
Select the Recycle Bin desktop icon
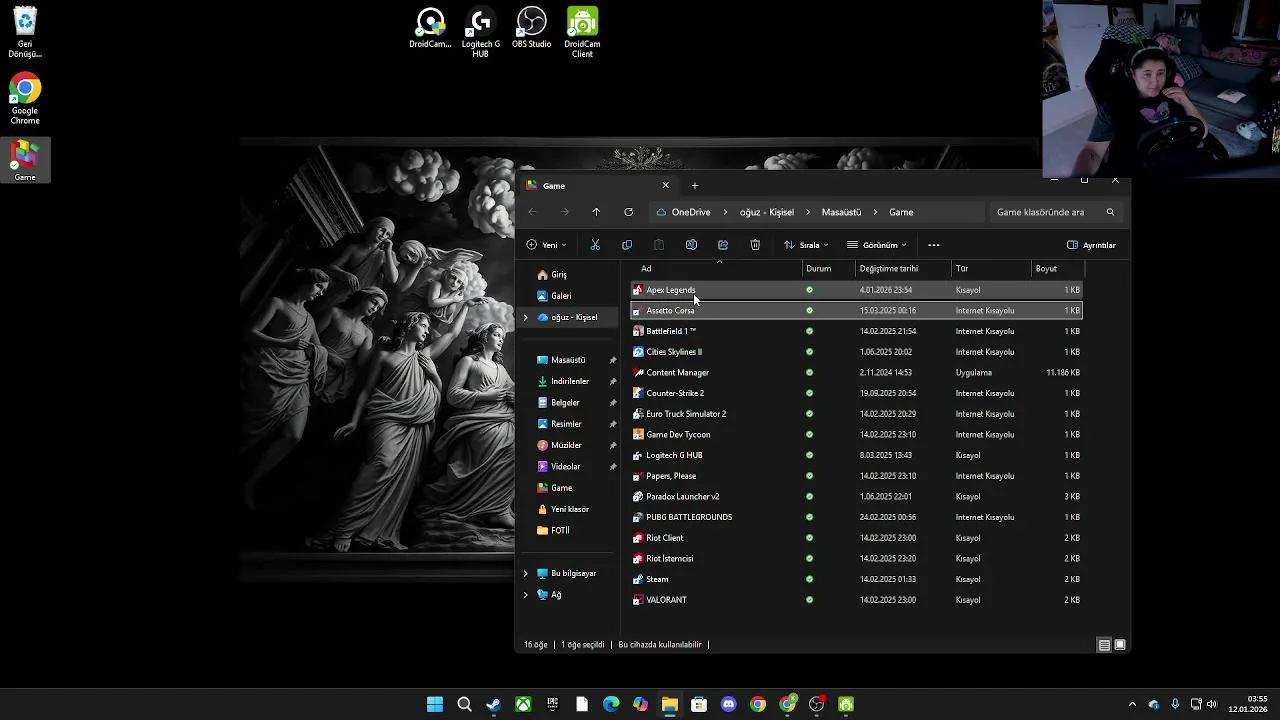point(25,33)
